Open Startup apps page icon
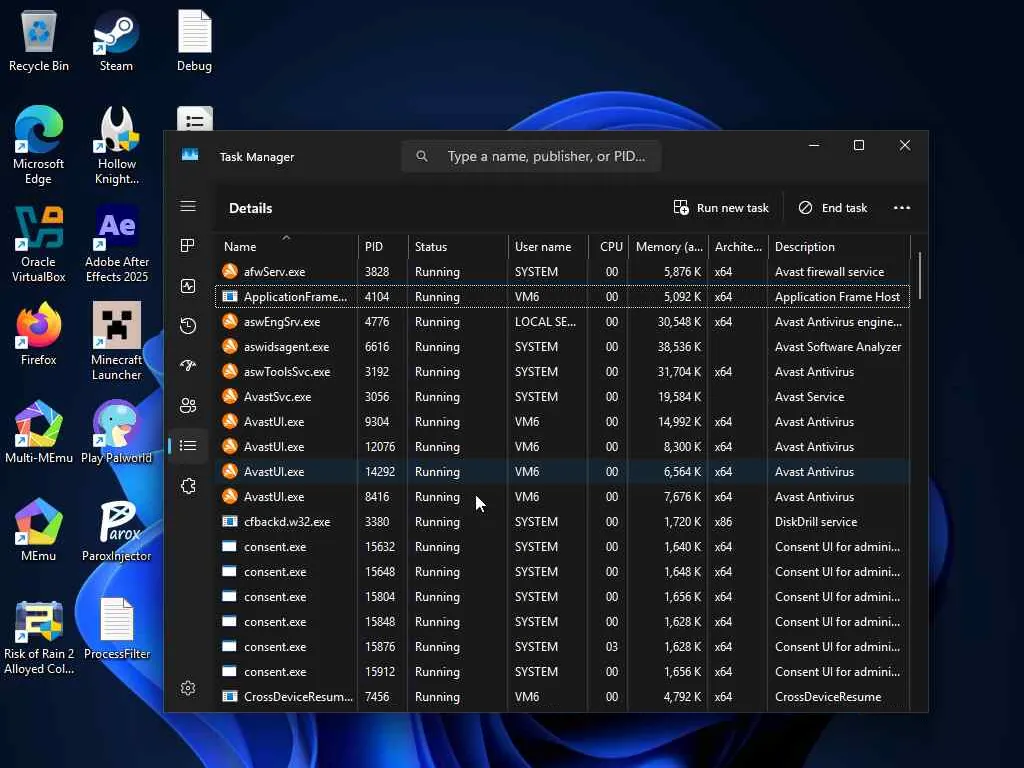 188,366
